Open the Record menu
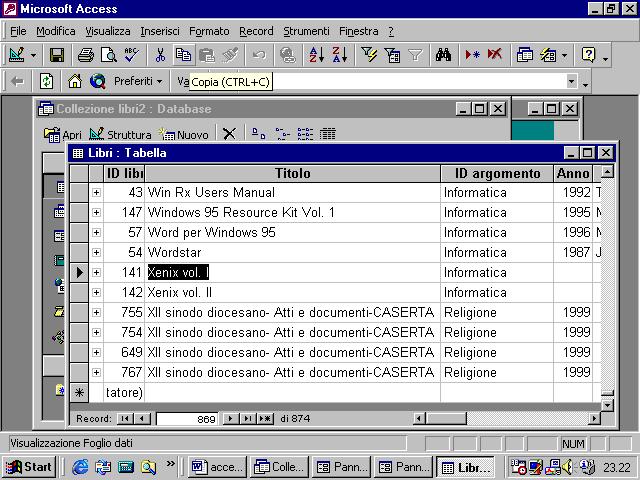The width and height of the screenshot is (640, 480). pyautogui.click(x=256, y=31)
